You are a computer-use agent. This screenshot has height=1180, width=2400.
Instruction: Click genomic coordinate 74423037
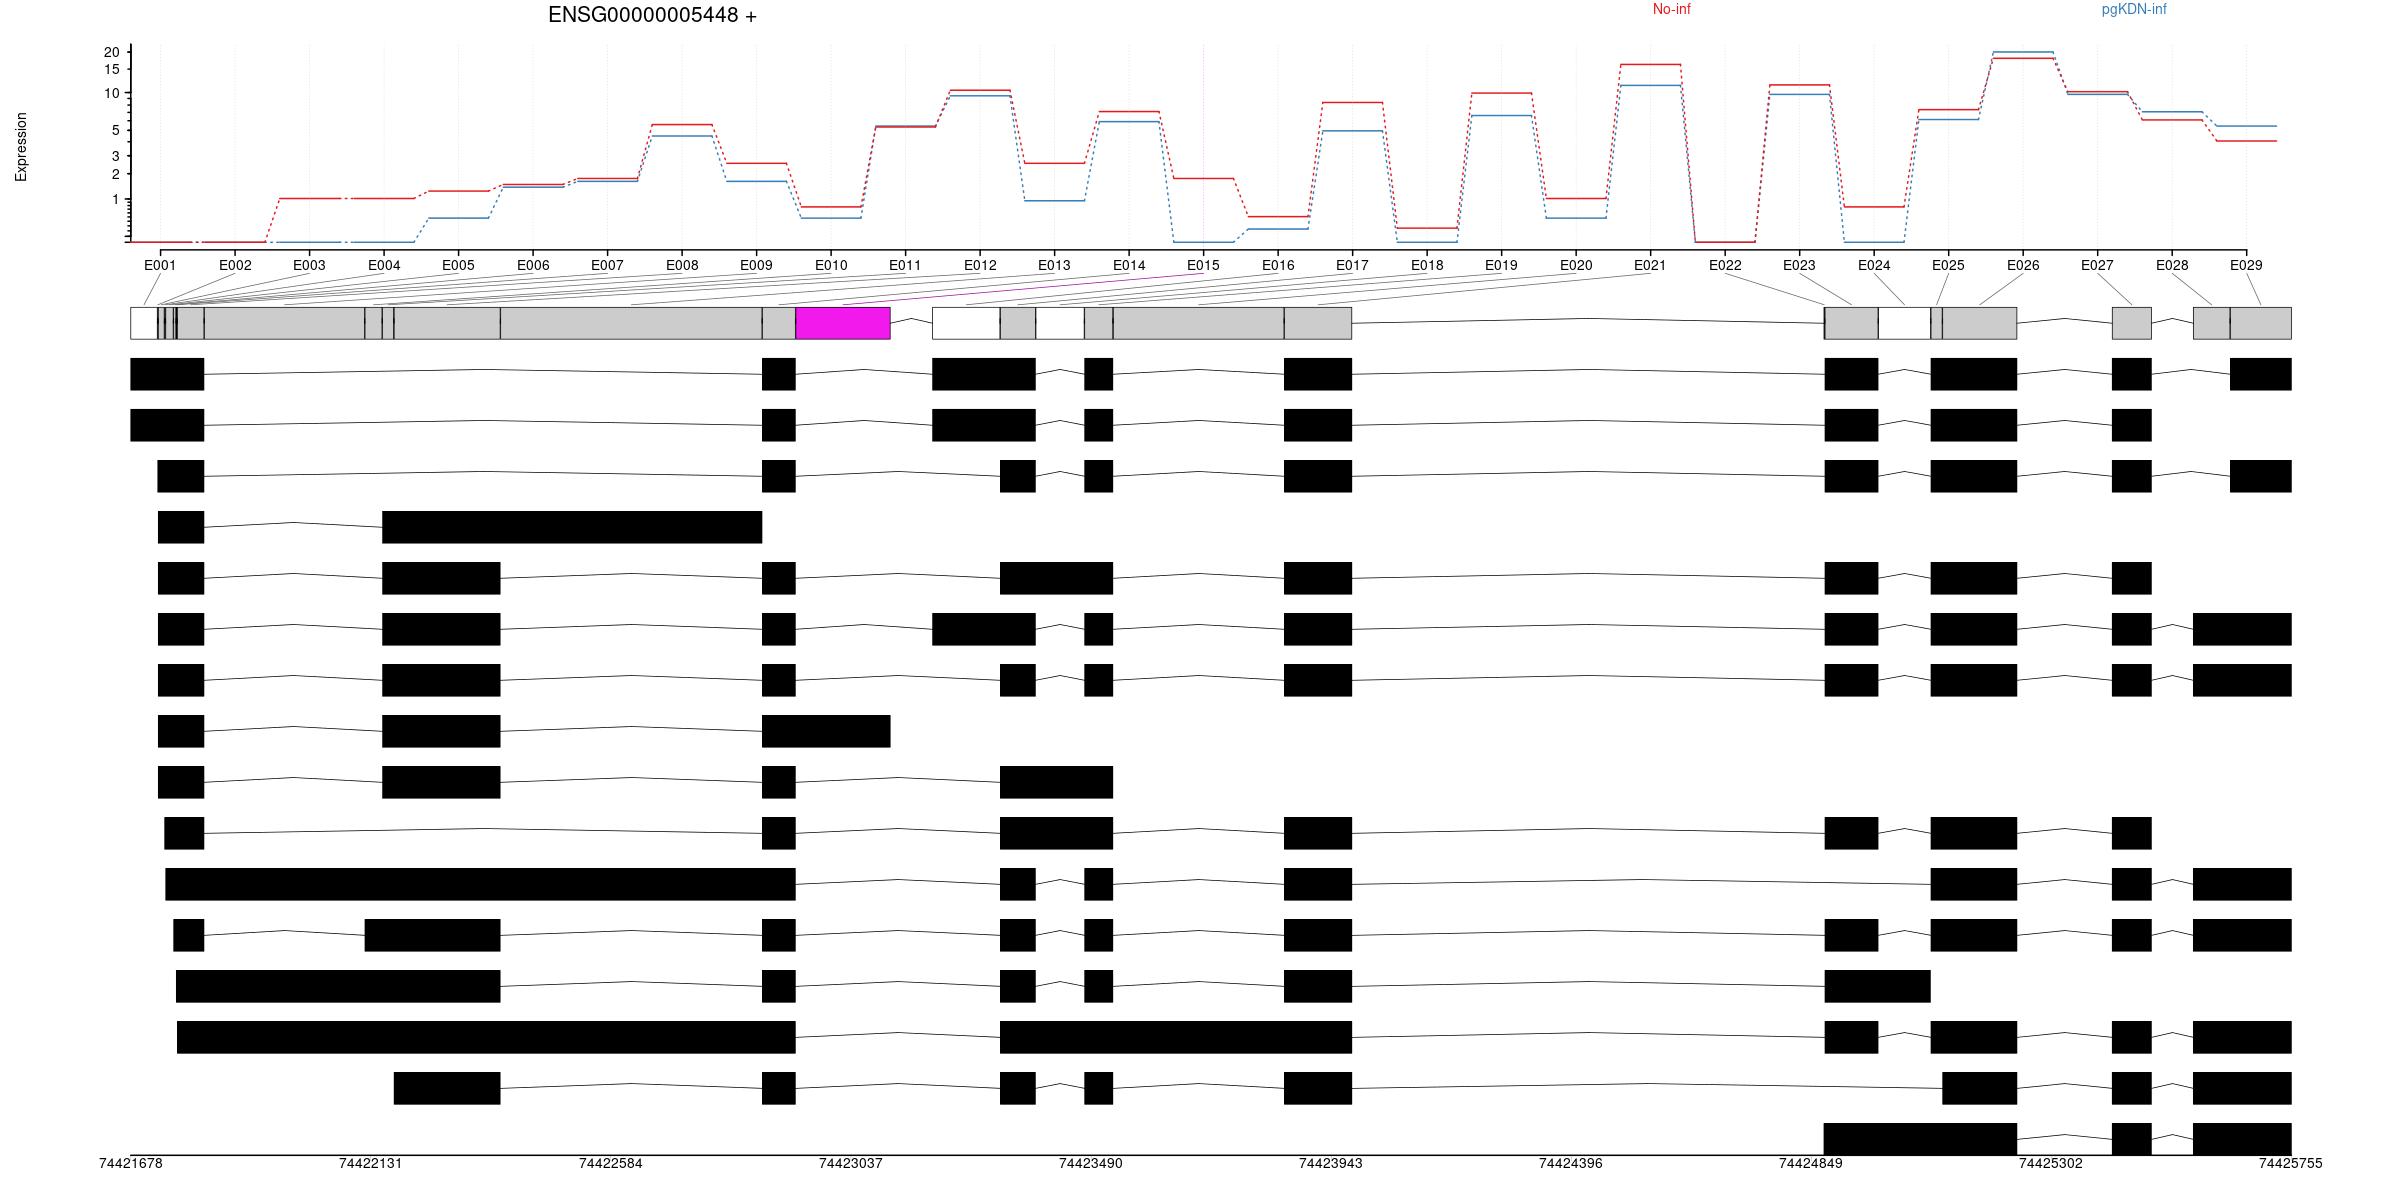pos(851,1164)
